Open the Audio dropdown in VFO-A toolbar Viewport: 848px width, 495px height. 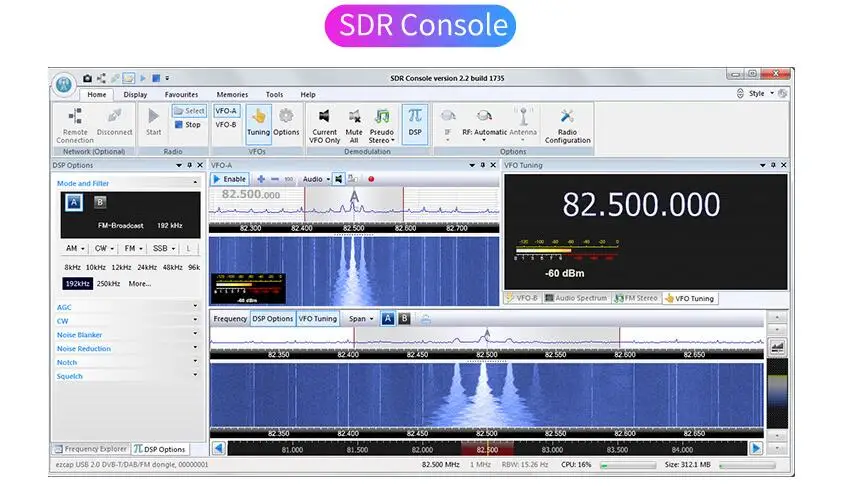tap(316, 179)
